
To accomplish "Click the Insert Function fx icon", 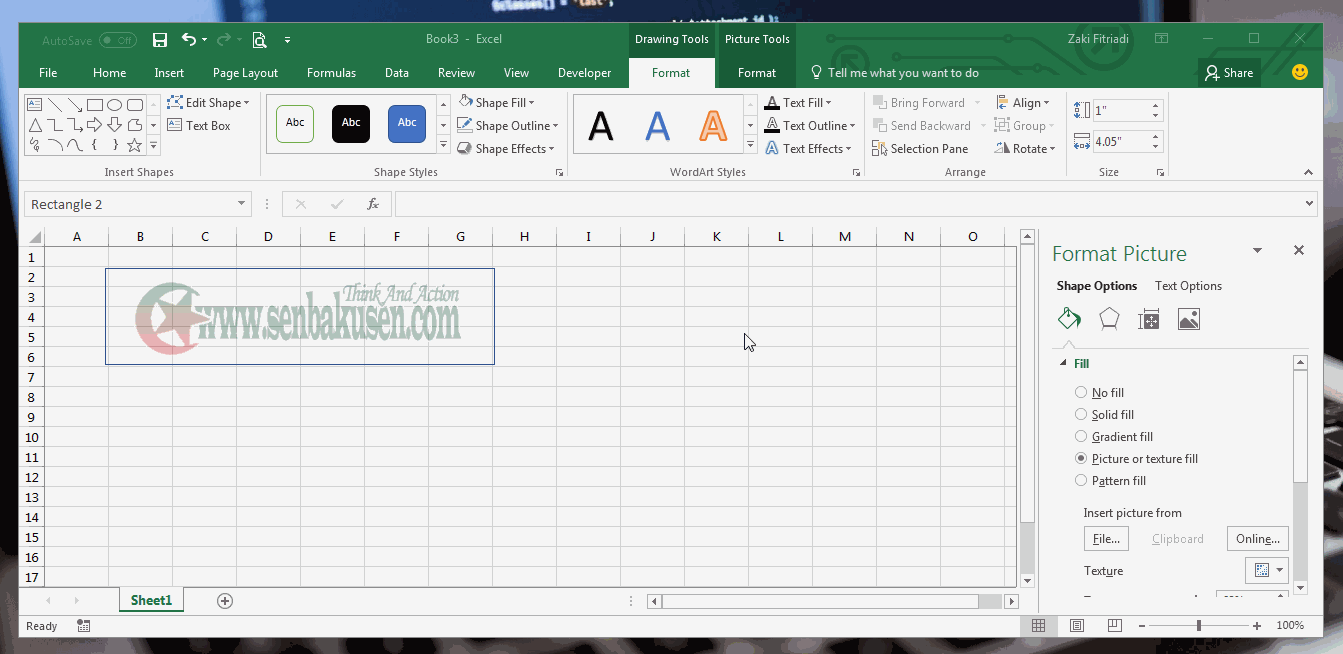I will (x=373, y=204).
